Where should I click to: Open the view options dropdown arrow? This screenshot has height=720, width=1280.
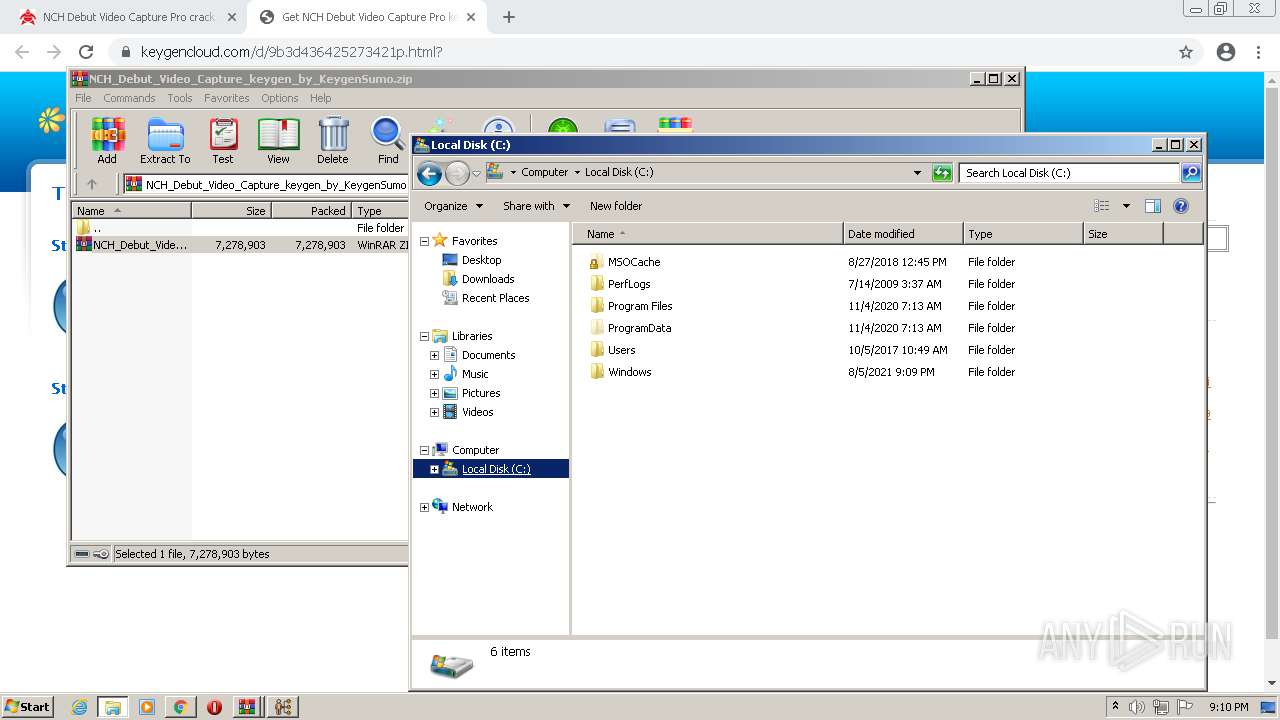coord(1126,206)
